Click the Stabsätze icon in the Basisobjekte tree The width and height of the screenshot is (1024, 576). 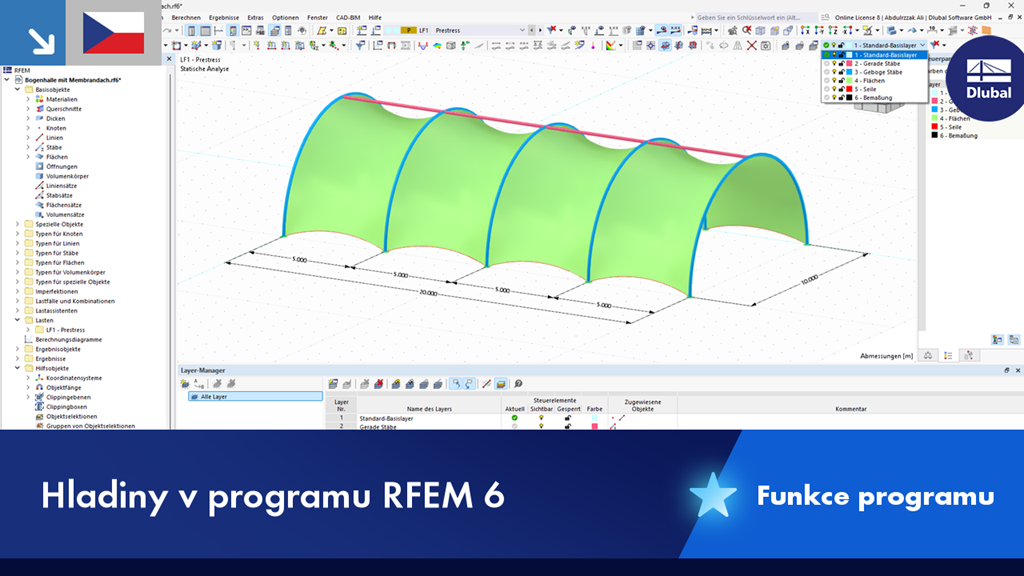pyautogui.click(x=40, y=197)
